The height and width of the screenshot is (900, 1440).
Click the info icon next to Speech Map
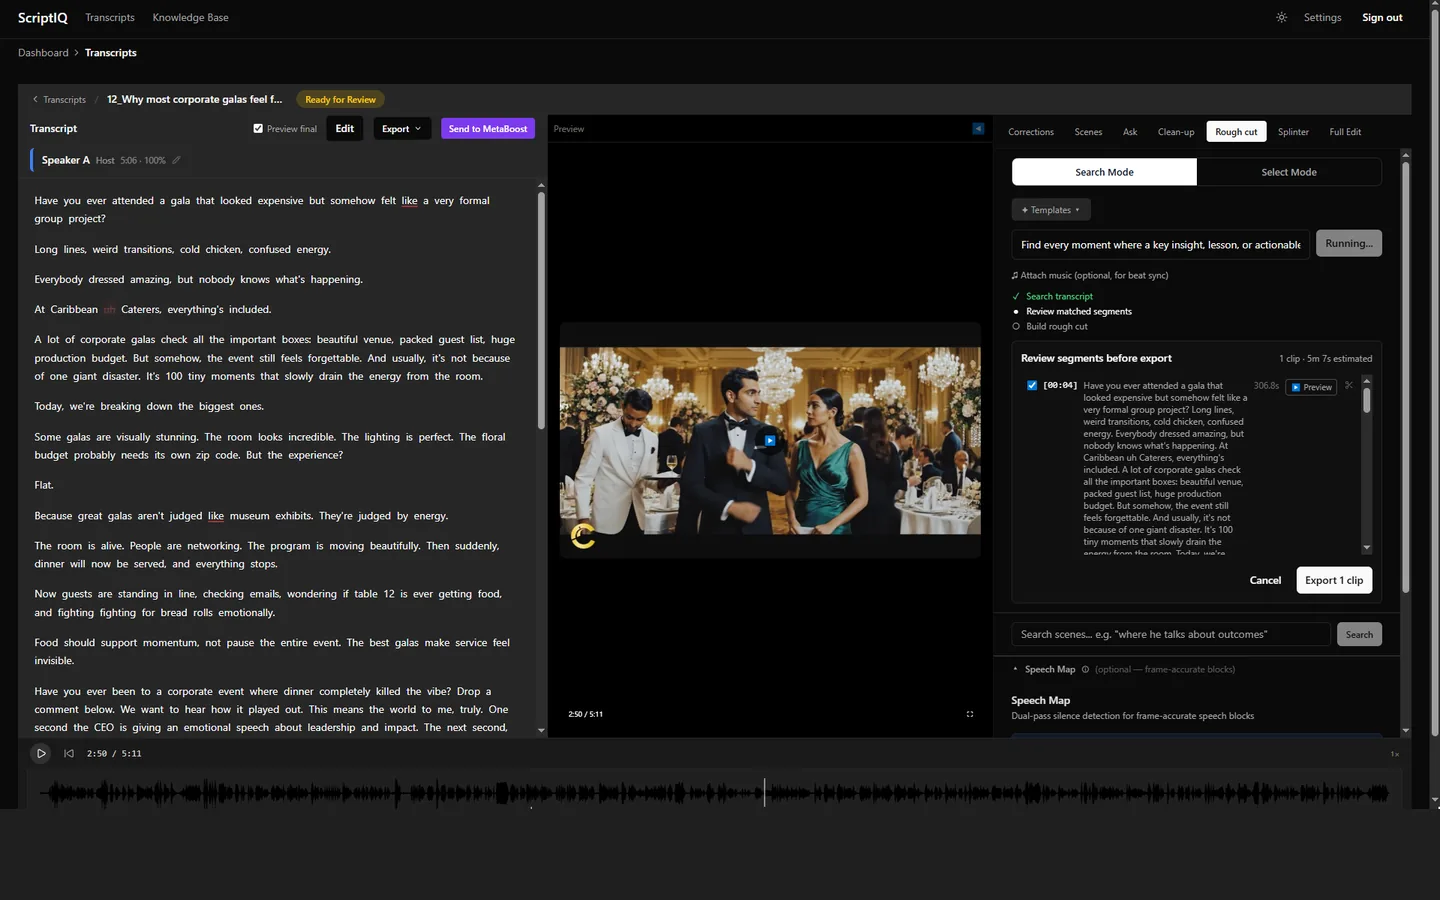pyautogui.click(x=1085, y=670)
